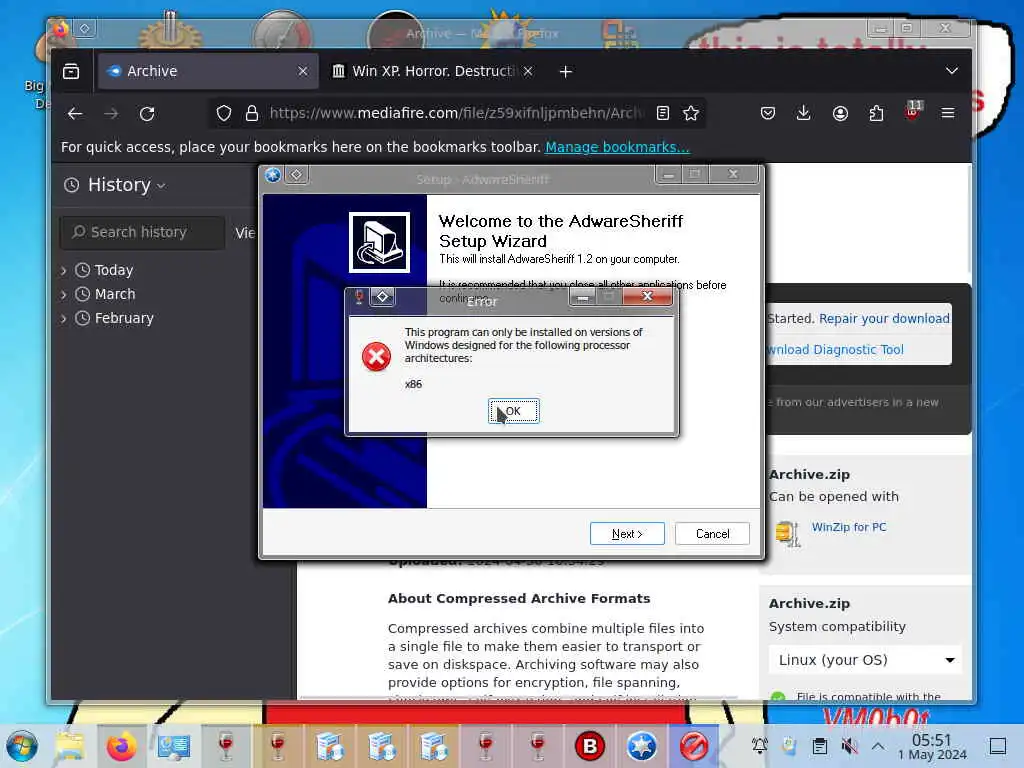
Task: Click OK in the Error dialog
Action: point(513,411)
